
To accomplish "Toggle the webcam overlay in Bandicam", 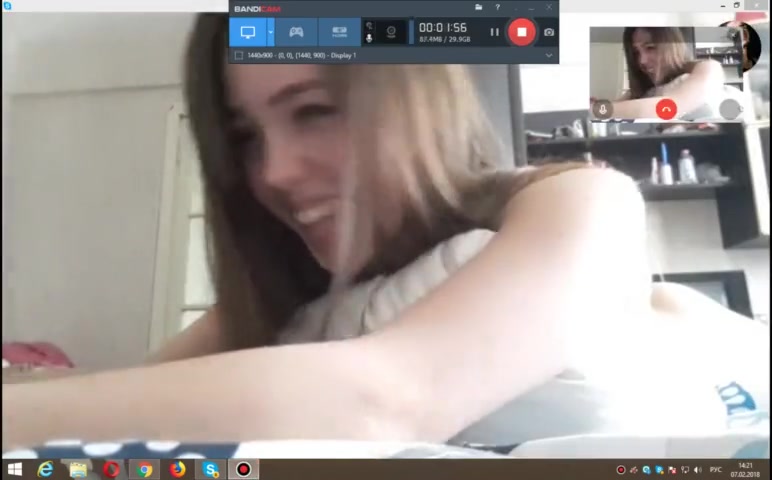I will coord(390,32).
